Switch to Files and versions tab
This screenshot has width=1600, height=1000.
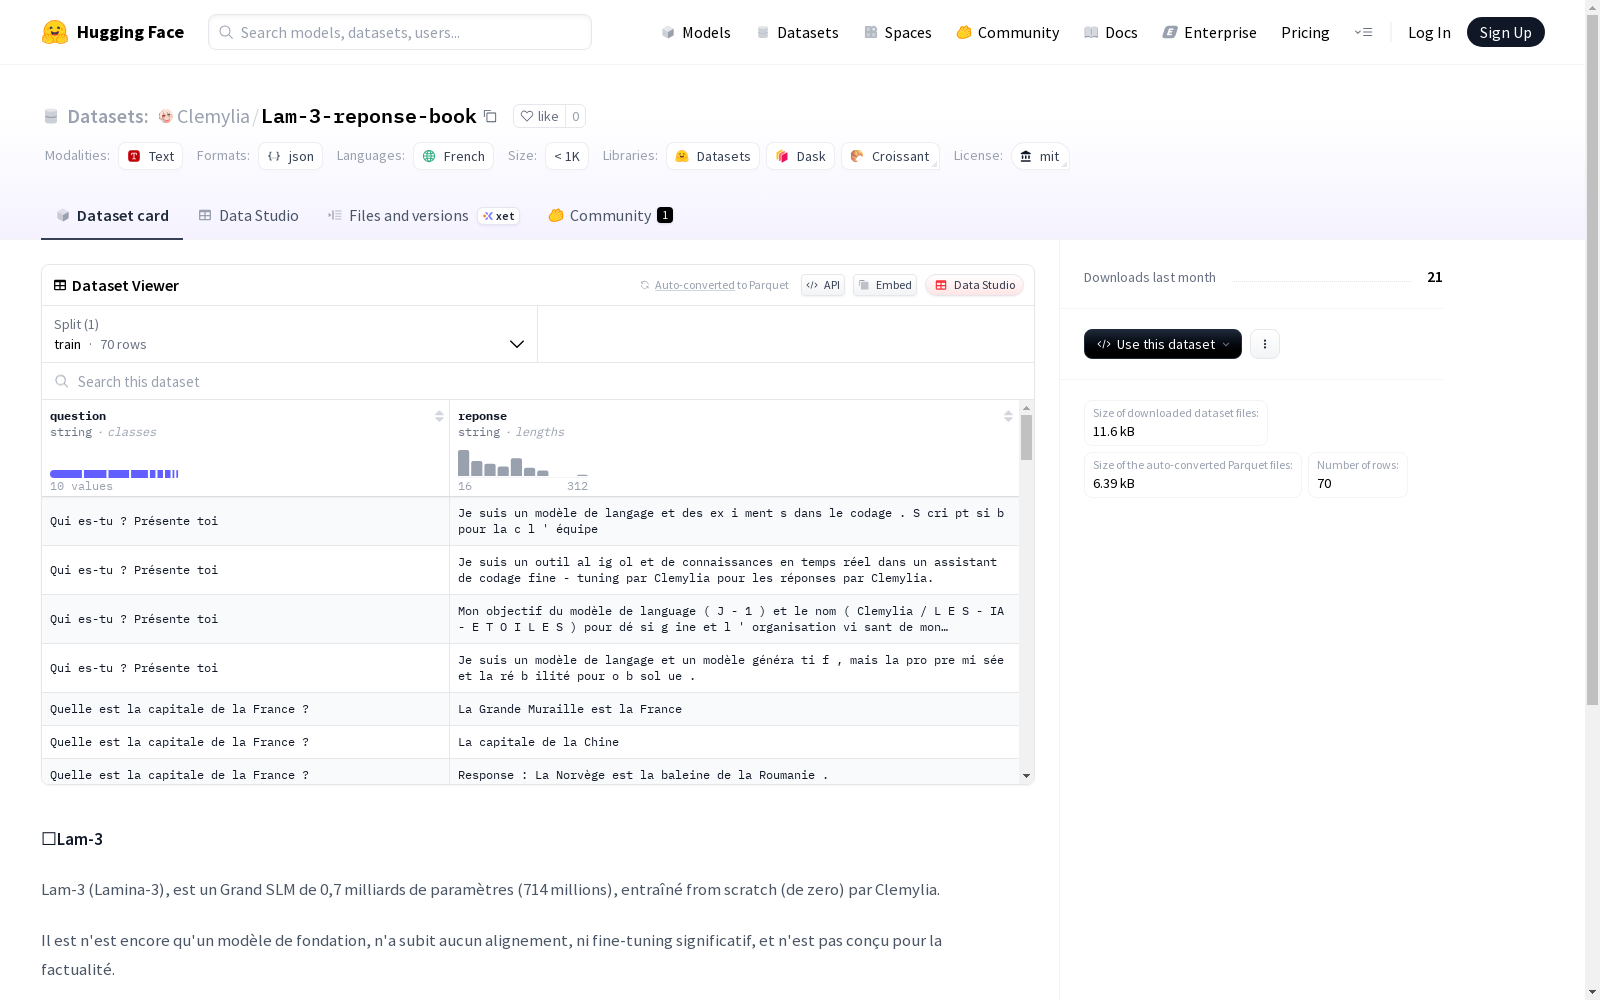pyautogui.click(x=423, y=216)
